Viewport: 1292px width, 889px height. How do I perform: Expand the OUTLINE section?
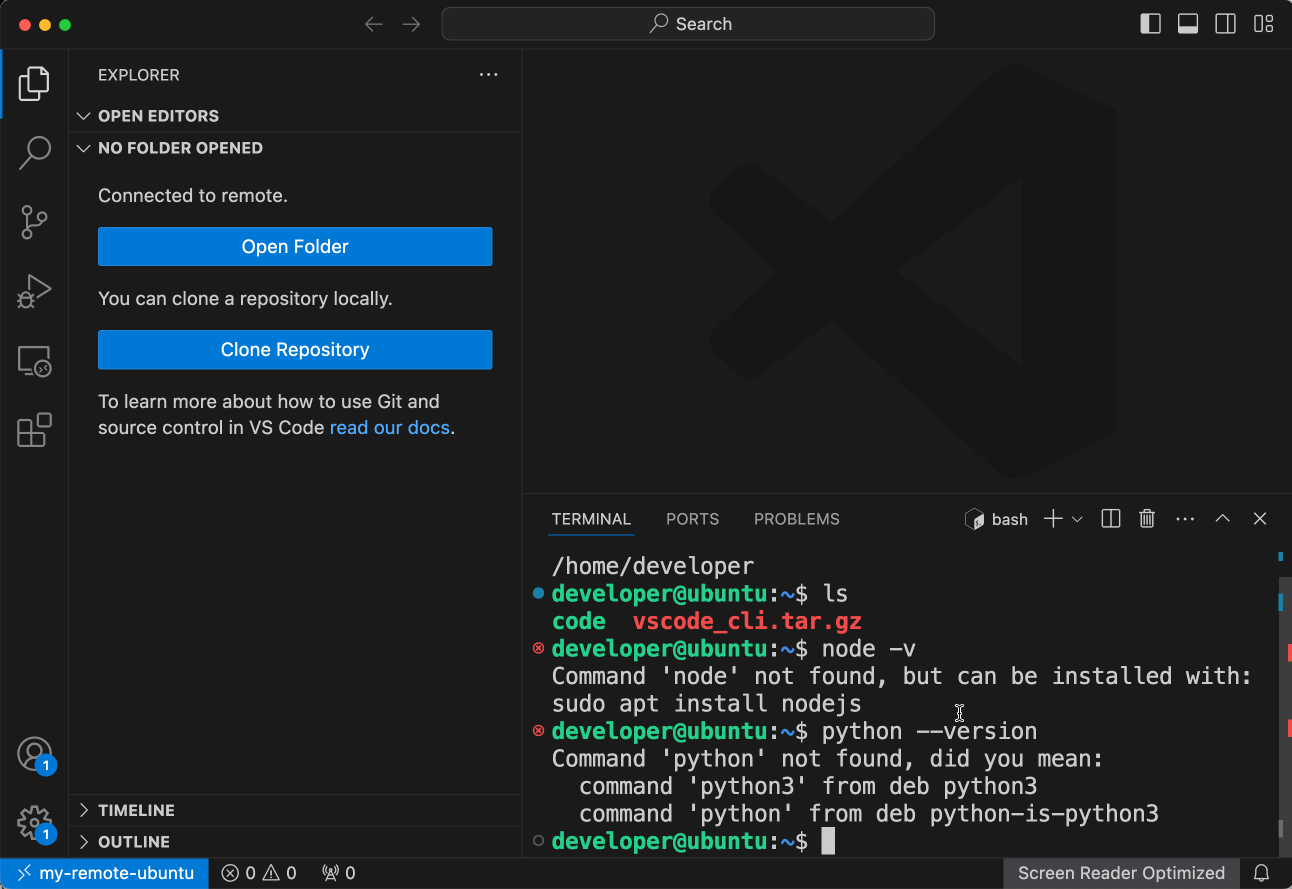click(296, 842)
